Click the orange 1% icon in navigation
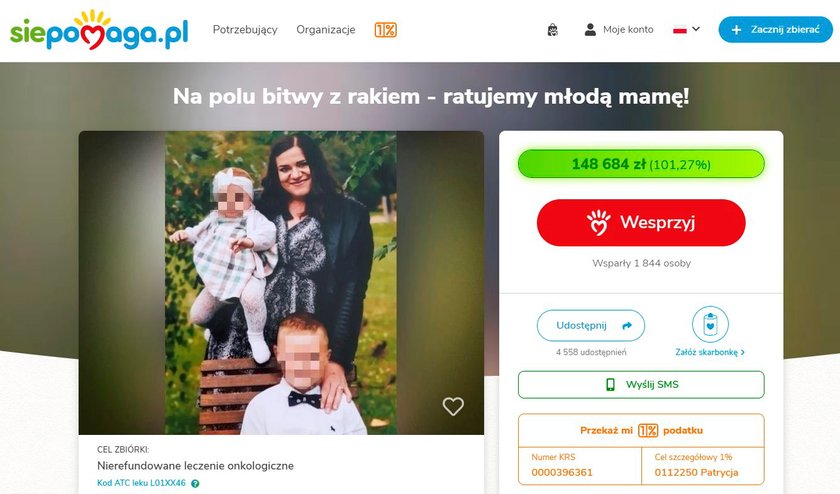The width and height of the screenshot is (840, 494). [385, 30]
